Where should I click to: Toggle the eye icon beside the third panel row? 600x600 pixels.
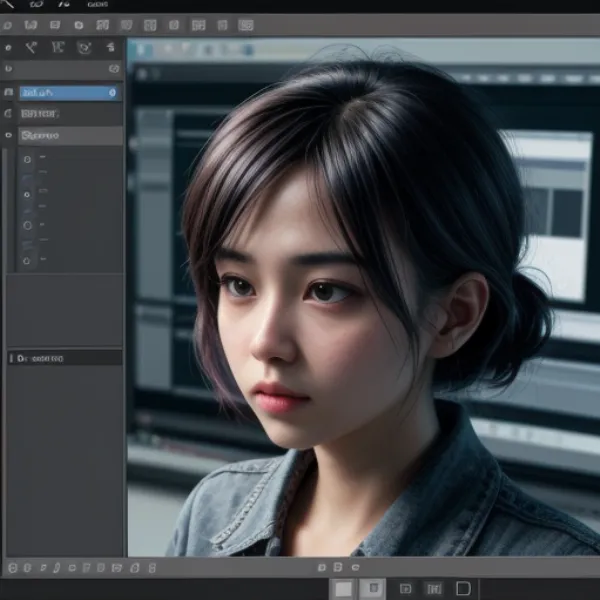9,135
